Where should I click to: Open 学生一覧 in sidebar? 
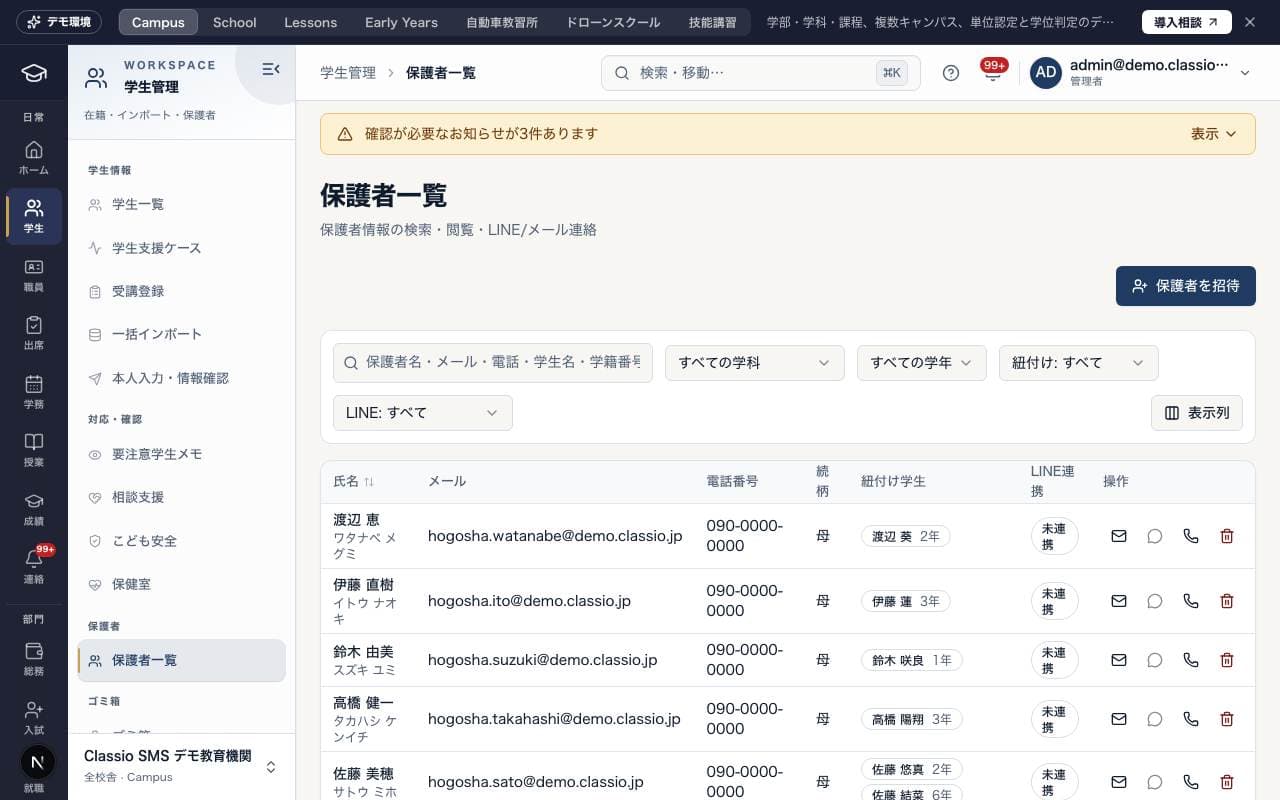point(181,204)
